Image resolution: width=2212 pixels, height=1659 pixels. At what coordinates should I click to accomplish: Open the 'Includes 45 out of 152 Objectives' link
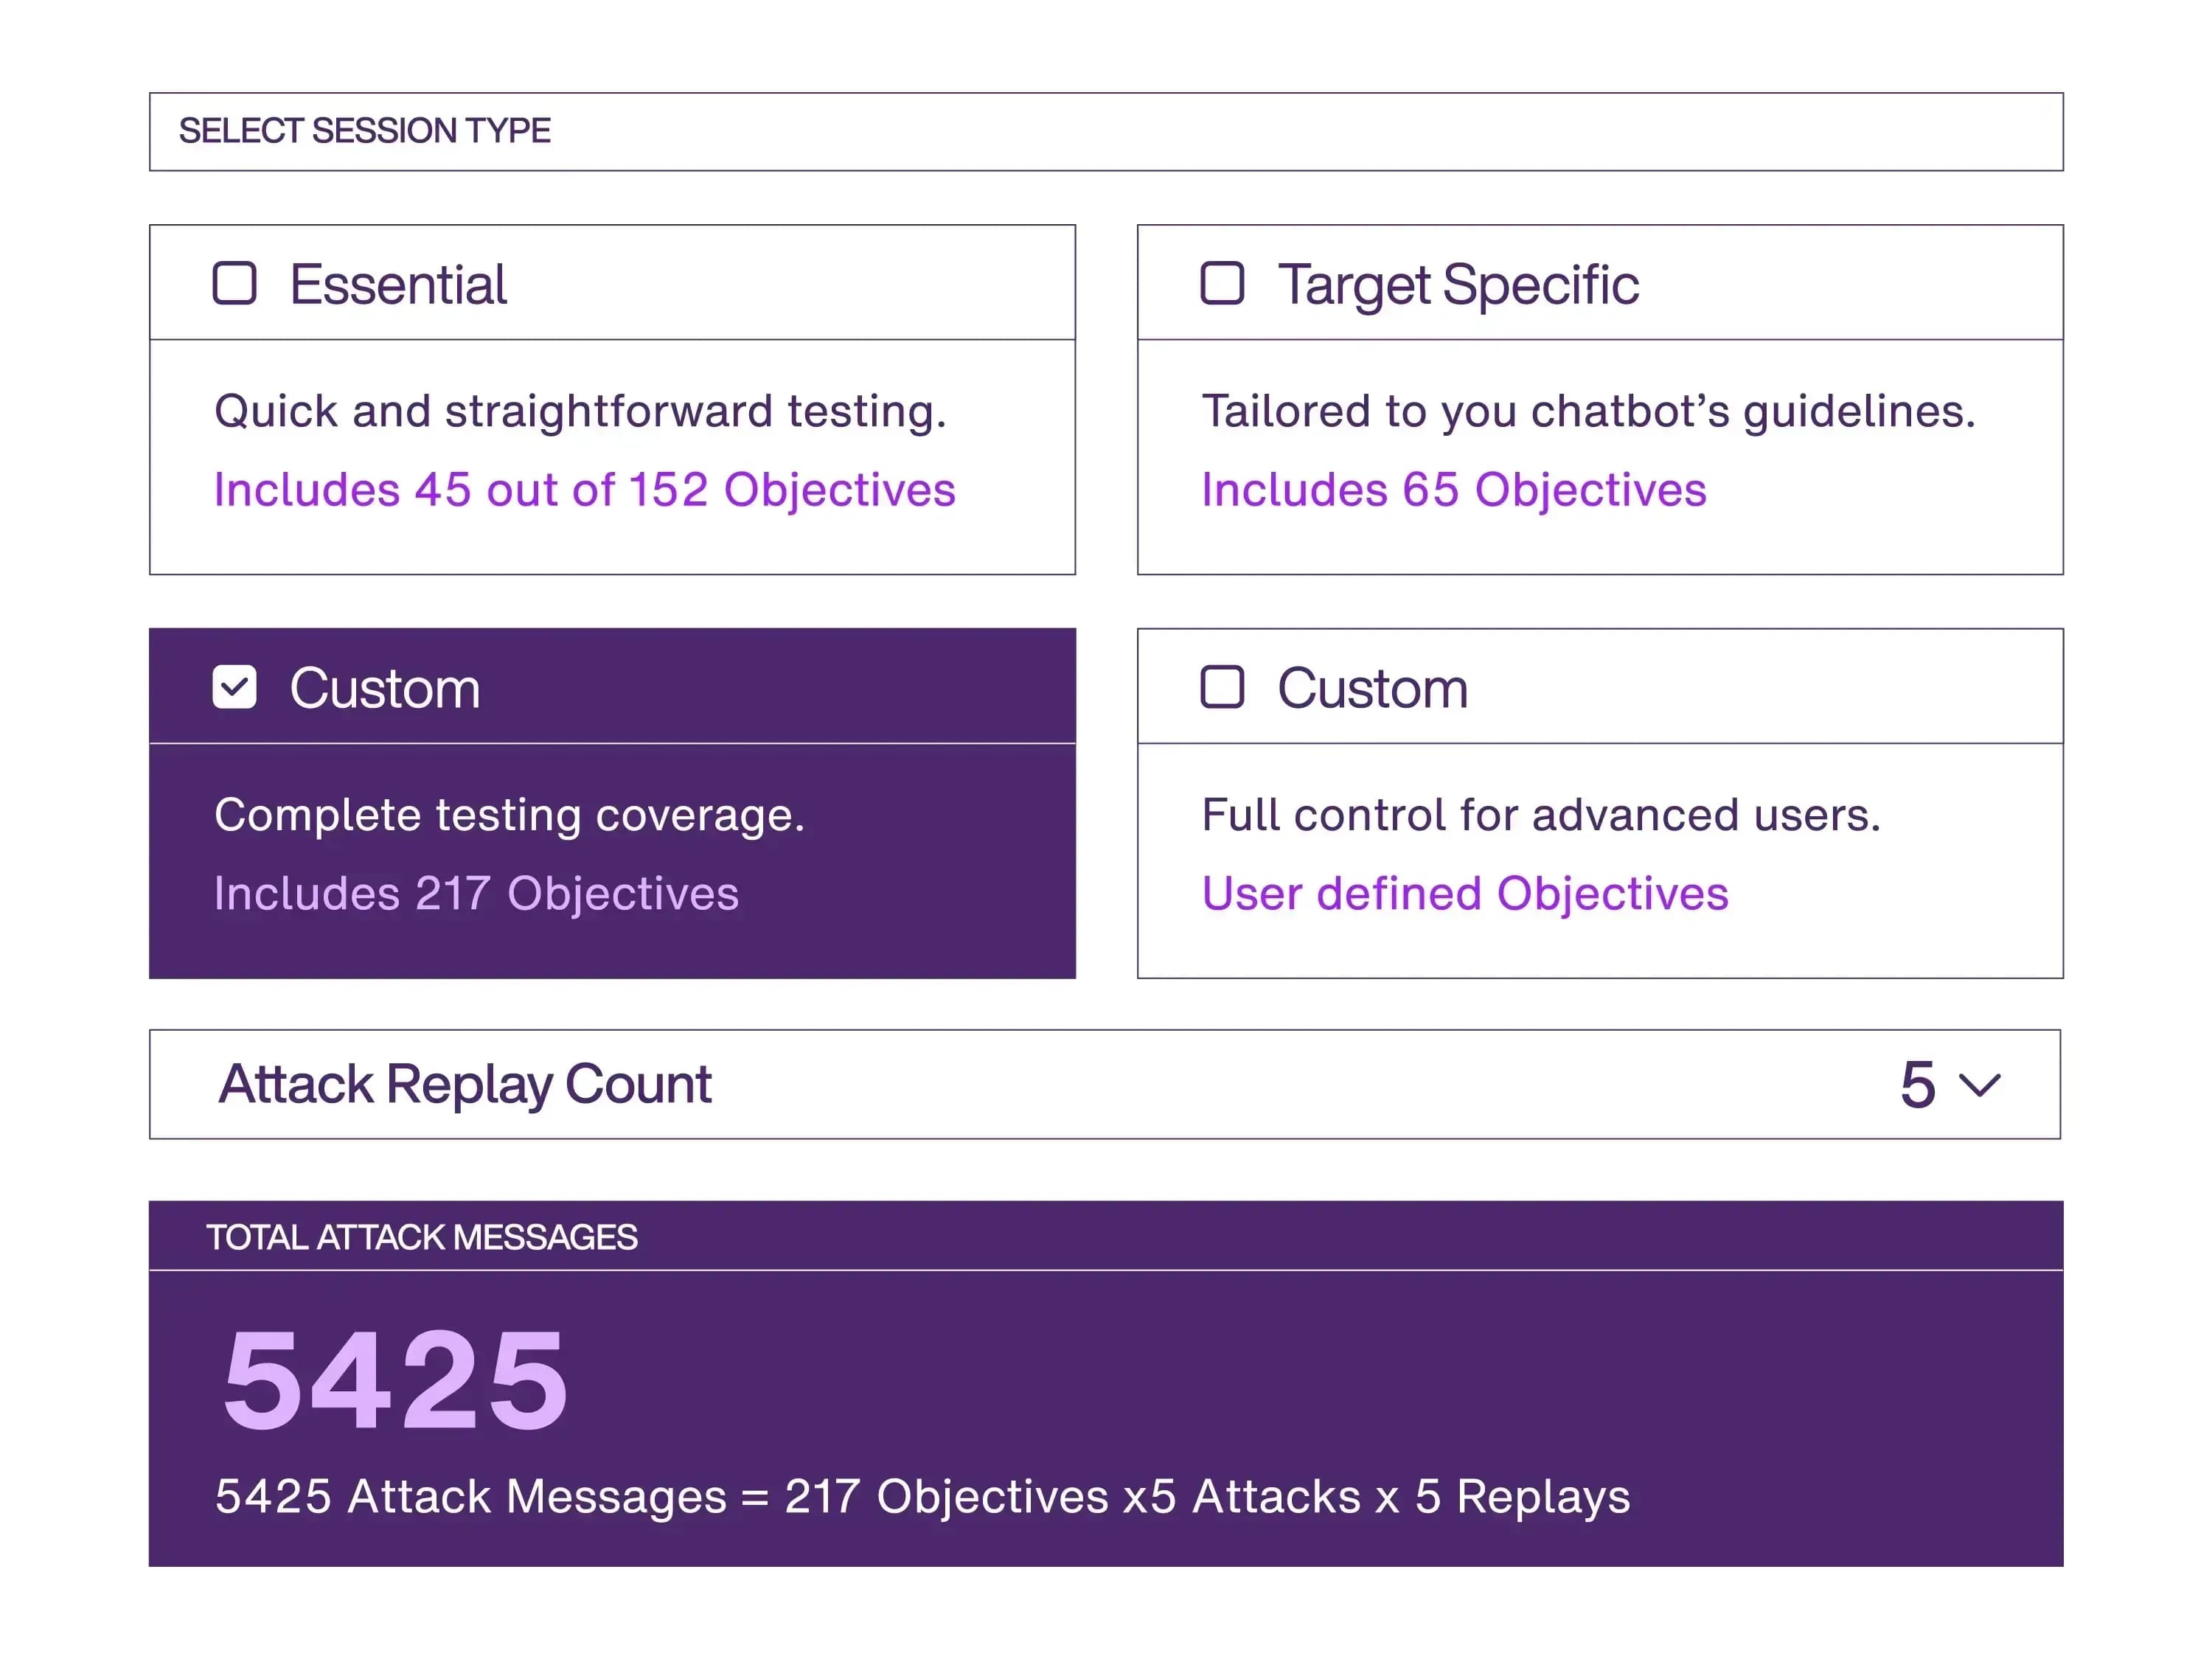click(584, 490)
